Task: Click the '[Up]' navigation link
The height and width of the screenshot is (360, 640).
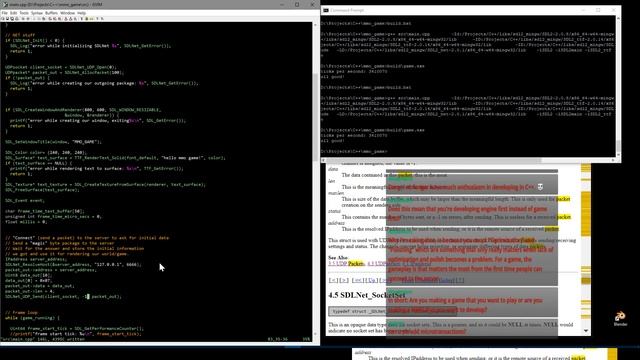Action: pyautogui.click(x=371, y=280)
